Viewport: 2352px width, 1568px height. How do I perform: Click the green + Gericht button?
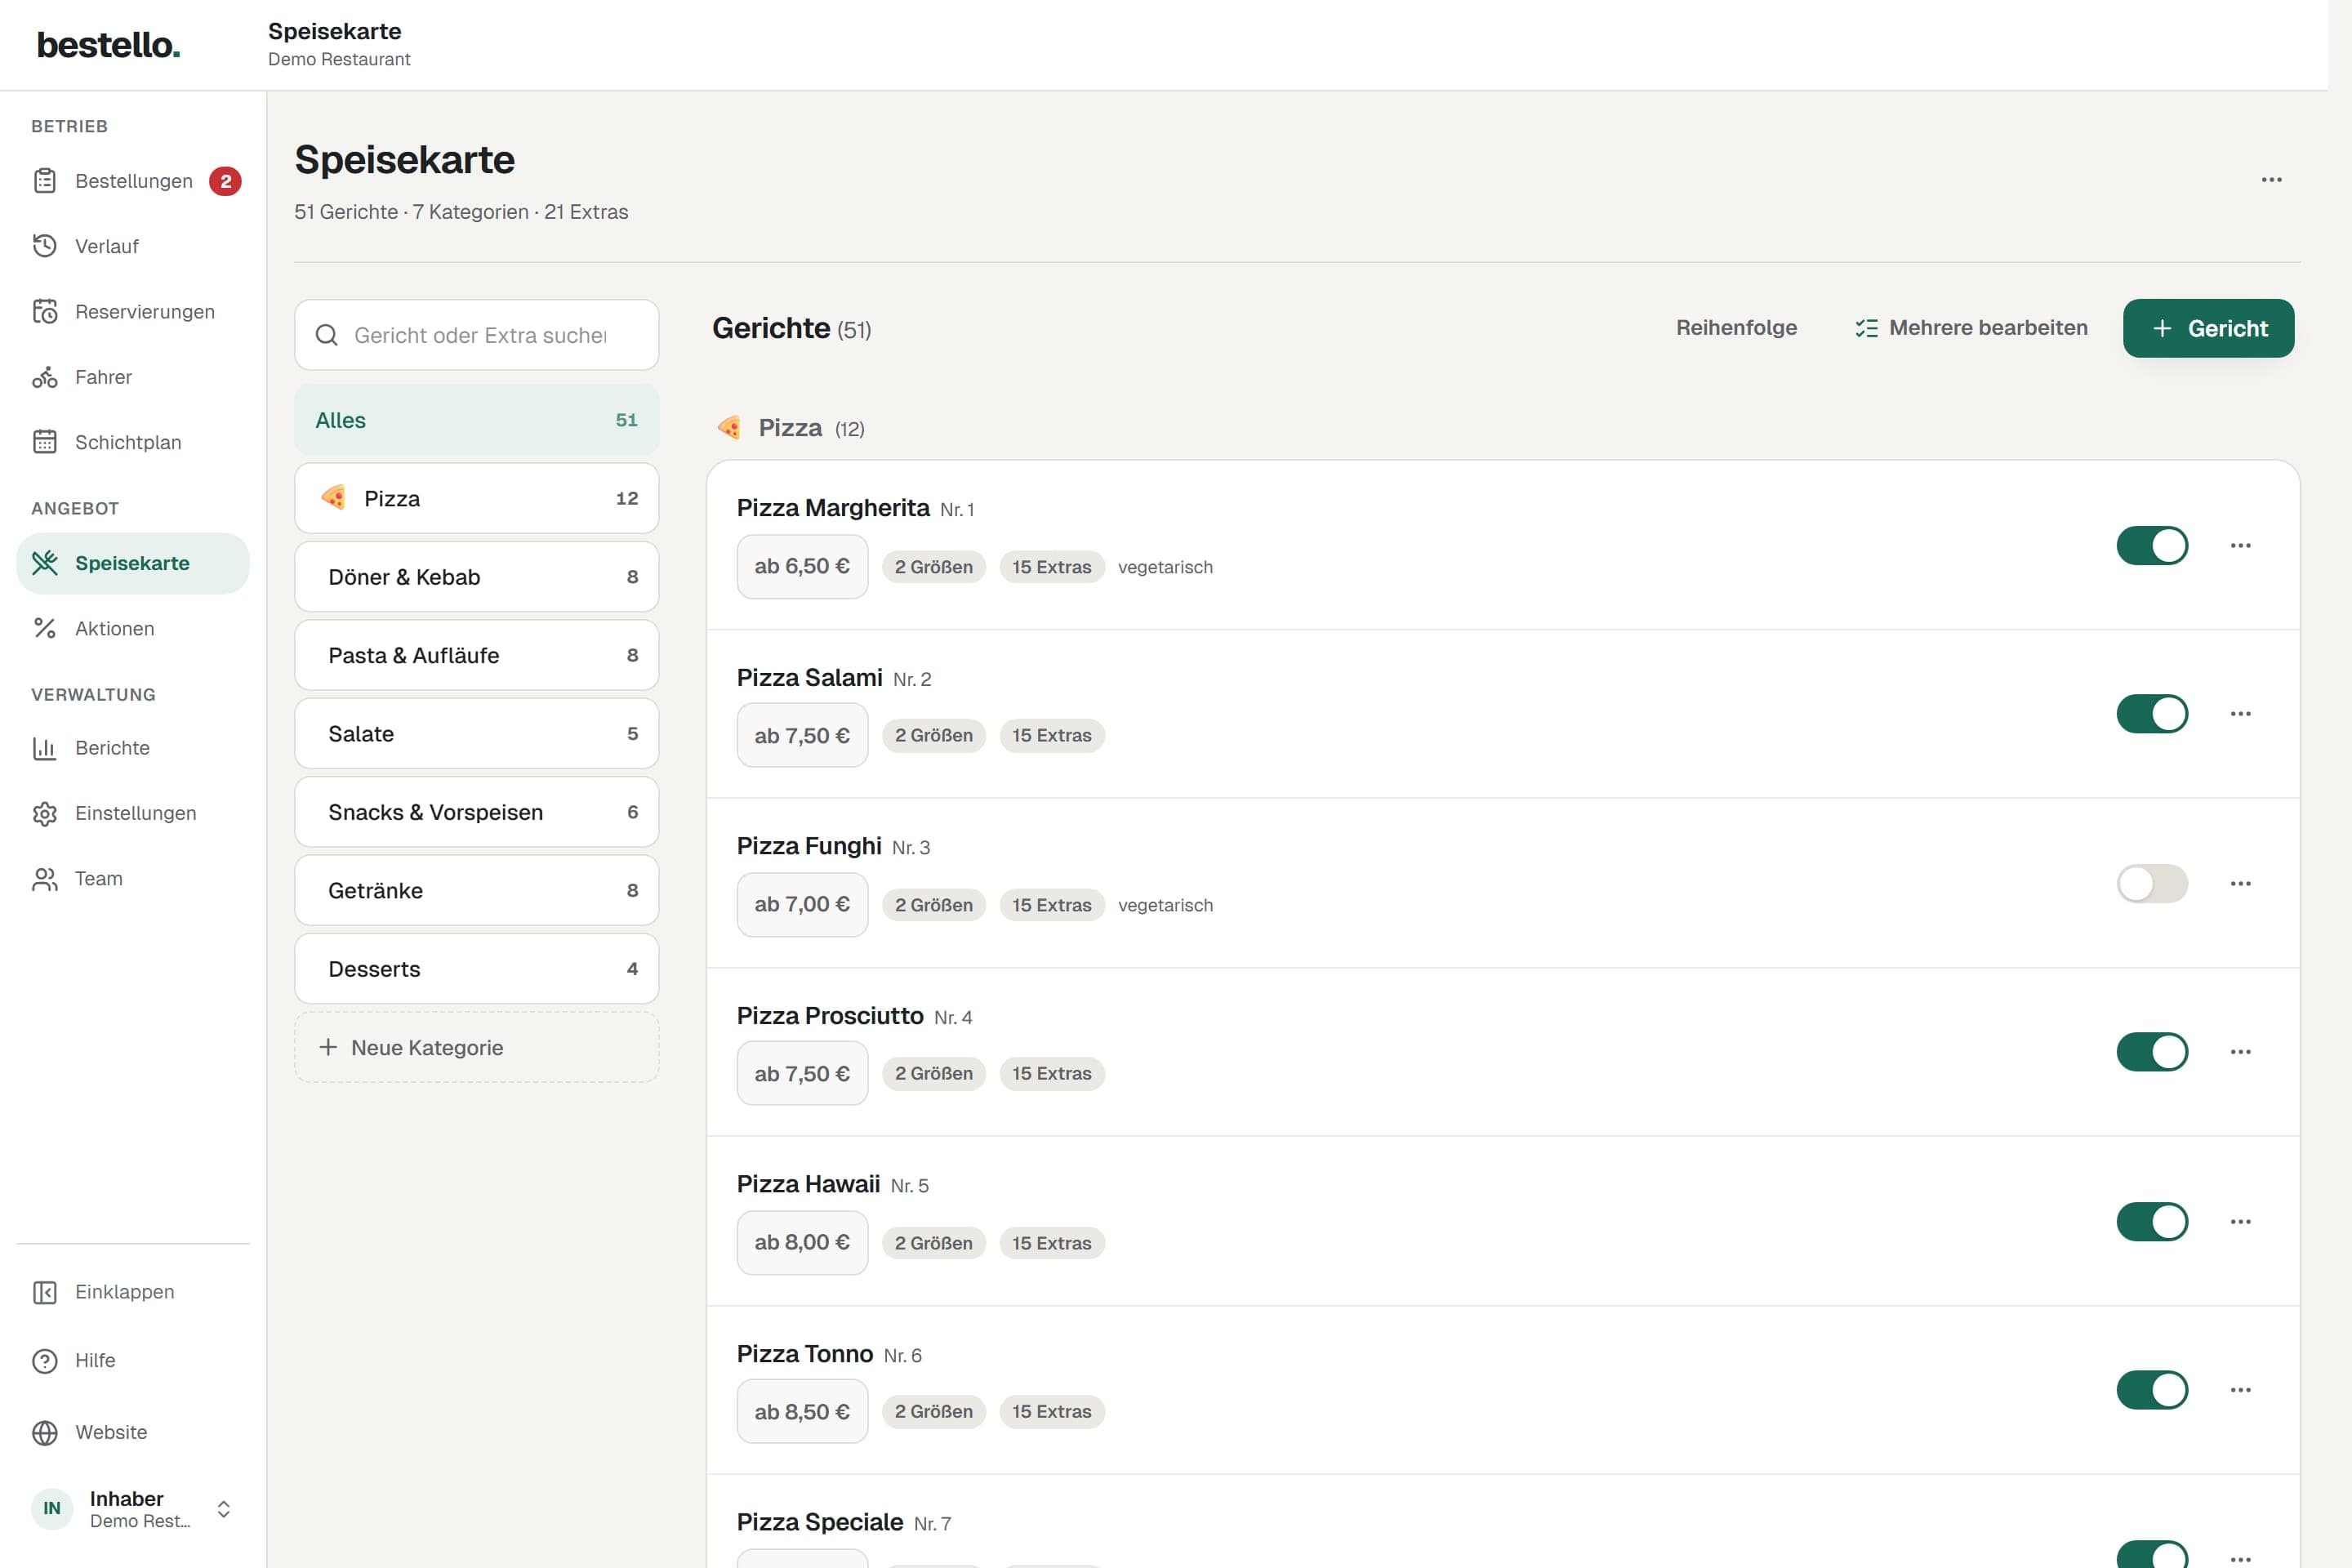[x=2208, y=328]
